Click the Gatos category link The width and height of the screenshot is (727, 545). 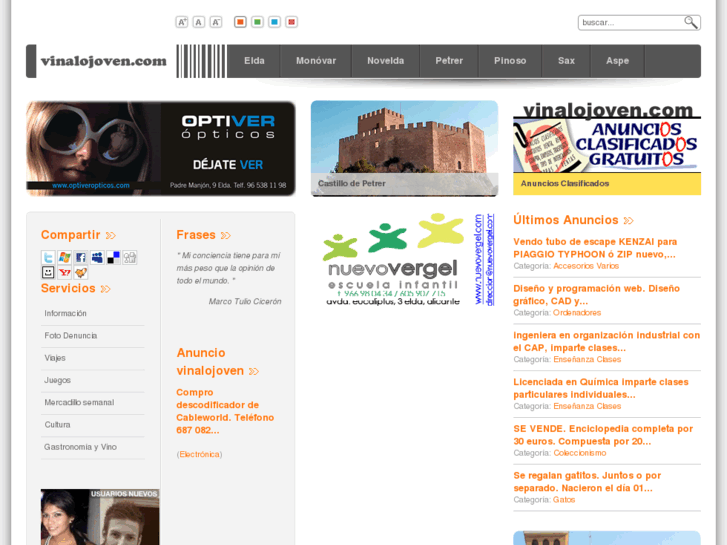point(564,500)
